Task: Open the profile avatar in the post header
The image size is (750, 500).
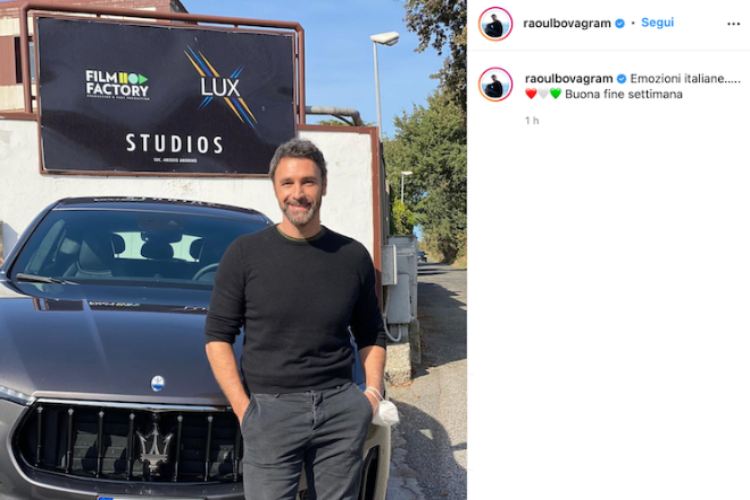Action: point(496,24)
